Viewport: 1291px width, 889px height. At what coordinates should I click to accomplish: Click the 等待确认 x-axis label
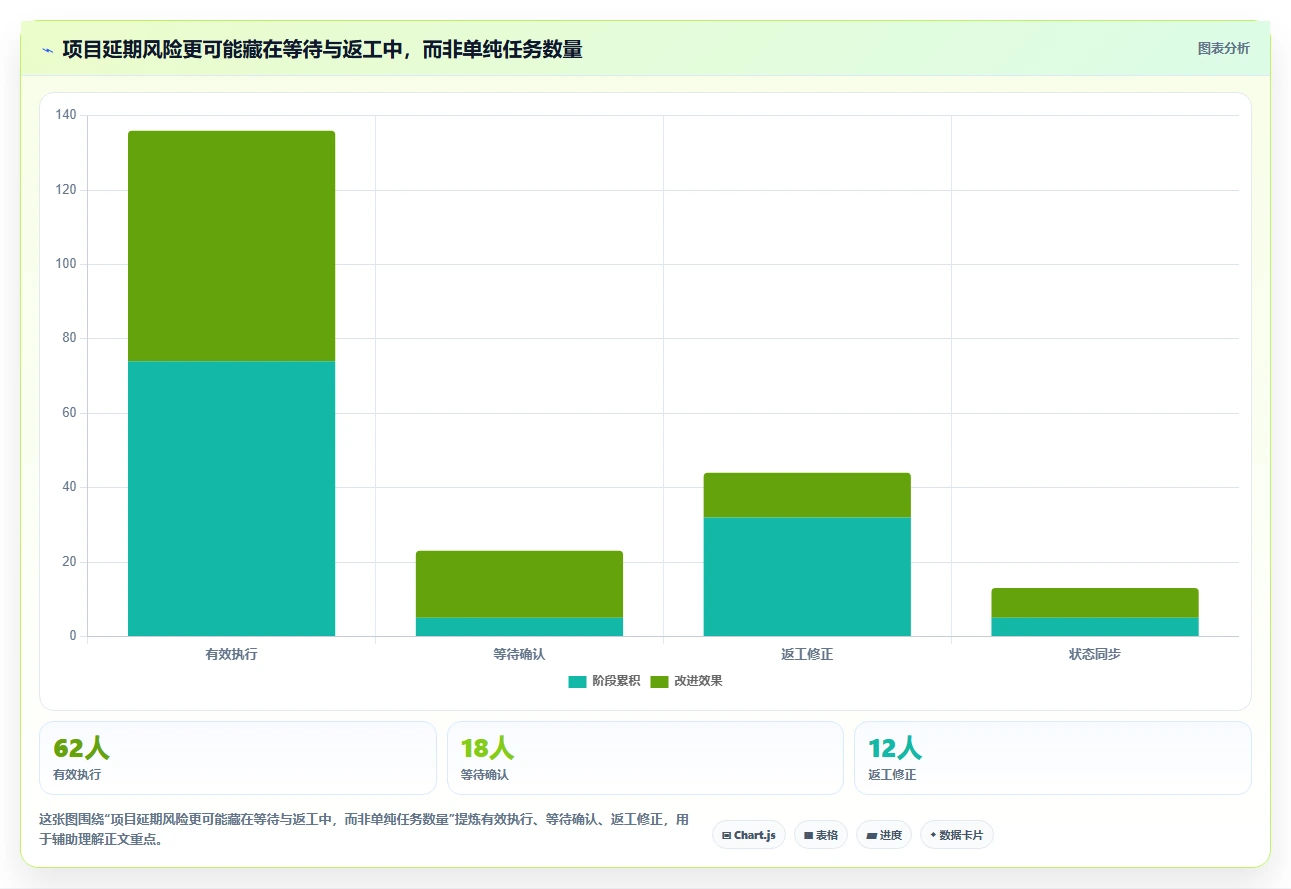(x=519, y=655)
